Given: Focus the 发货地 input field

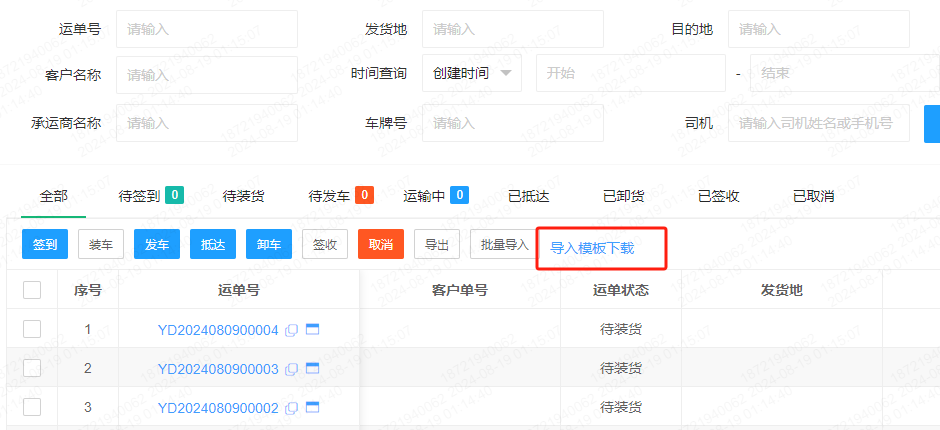Looking at the screenshot, I should [x=513, y=29].
